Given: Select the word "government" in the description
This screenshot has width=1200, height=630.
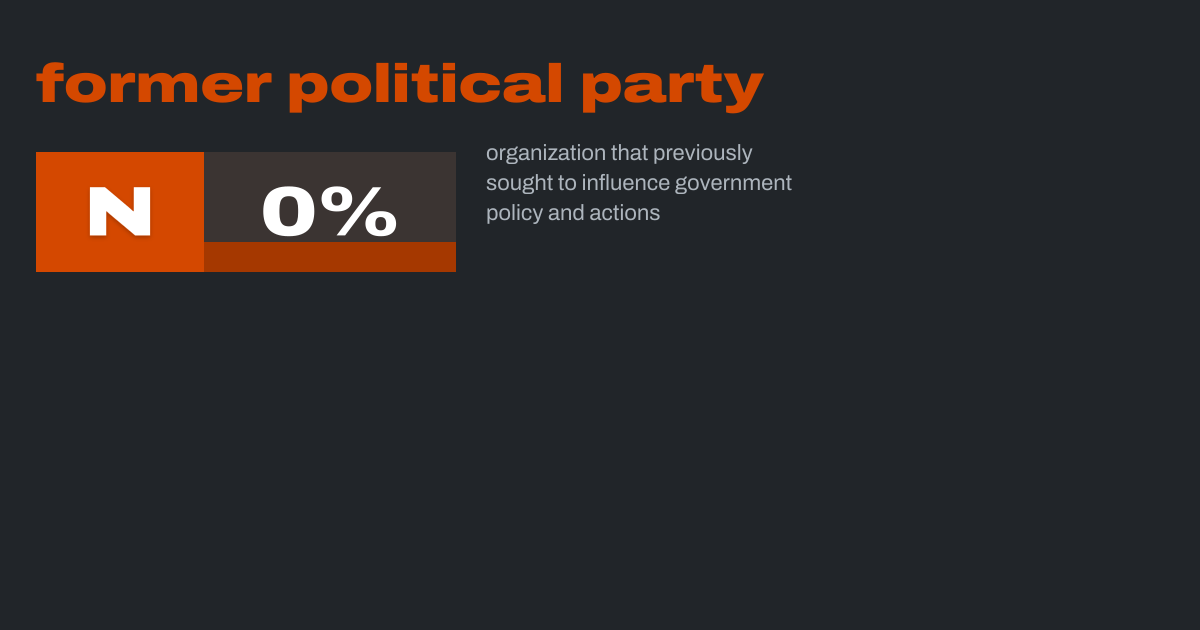Looking at the screenshot, I should point(733,183).
